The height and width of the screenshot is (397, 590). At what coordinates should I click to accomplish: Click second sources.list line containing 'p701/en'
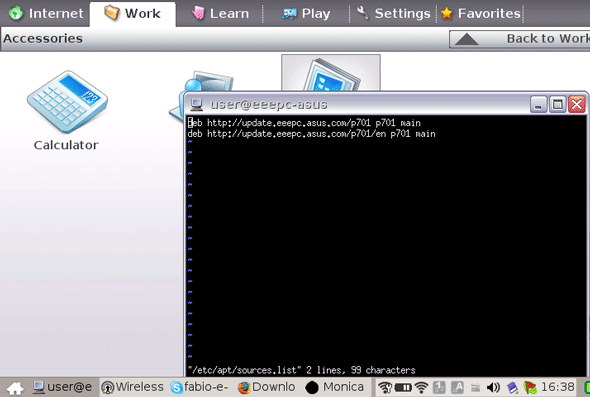coord(312,134)
